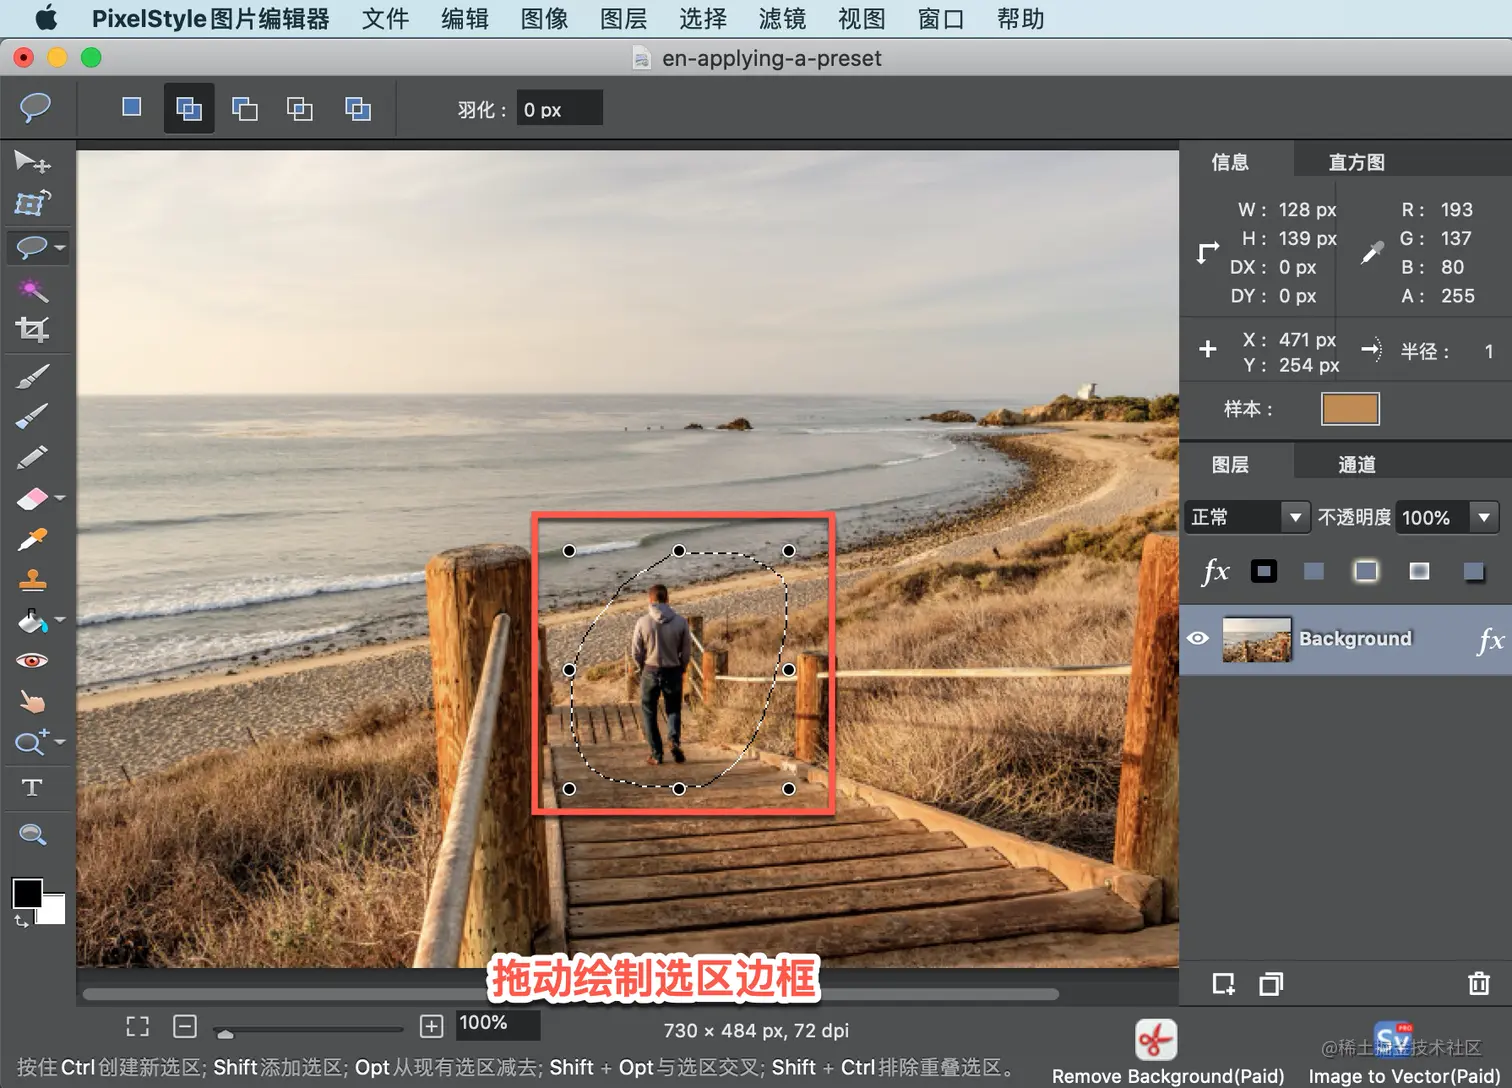Viewport: 1512px width, 1088px height.
Task: Click the Remove Background scissors icon
Action: point(1155,1040)
